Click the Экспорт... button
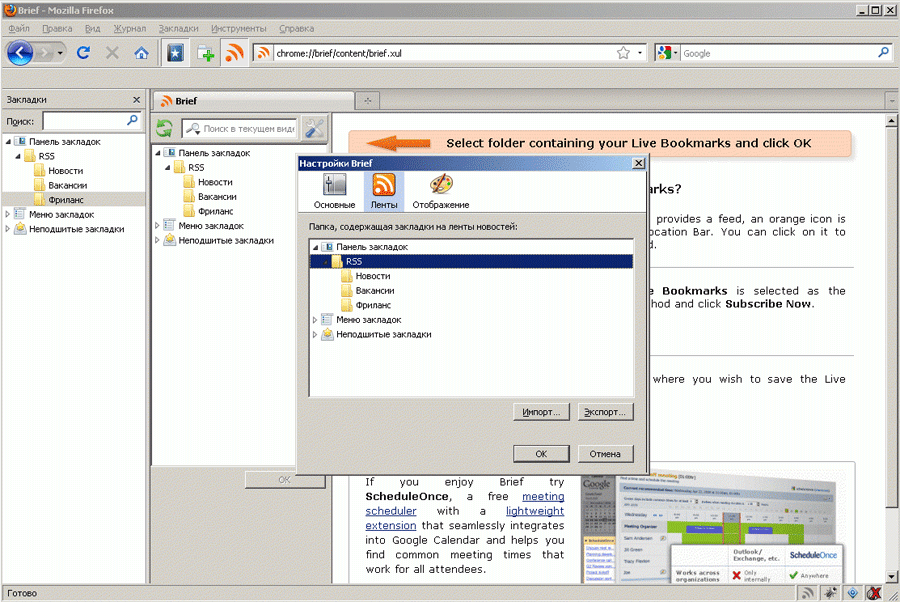 (605, 412)
